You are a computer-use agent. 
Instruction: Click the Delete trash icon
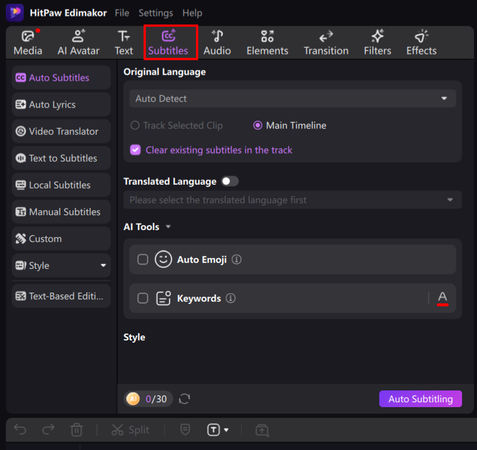(x=76, y=430)
